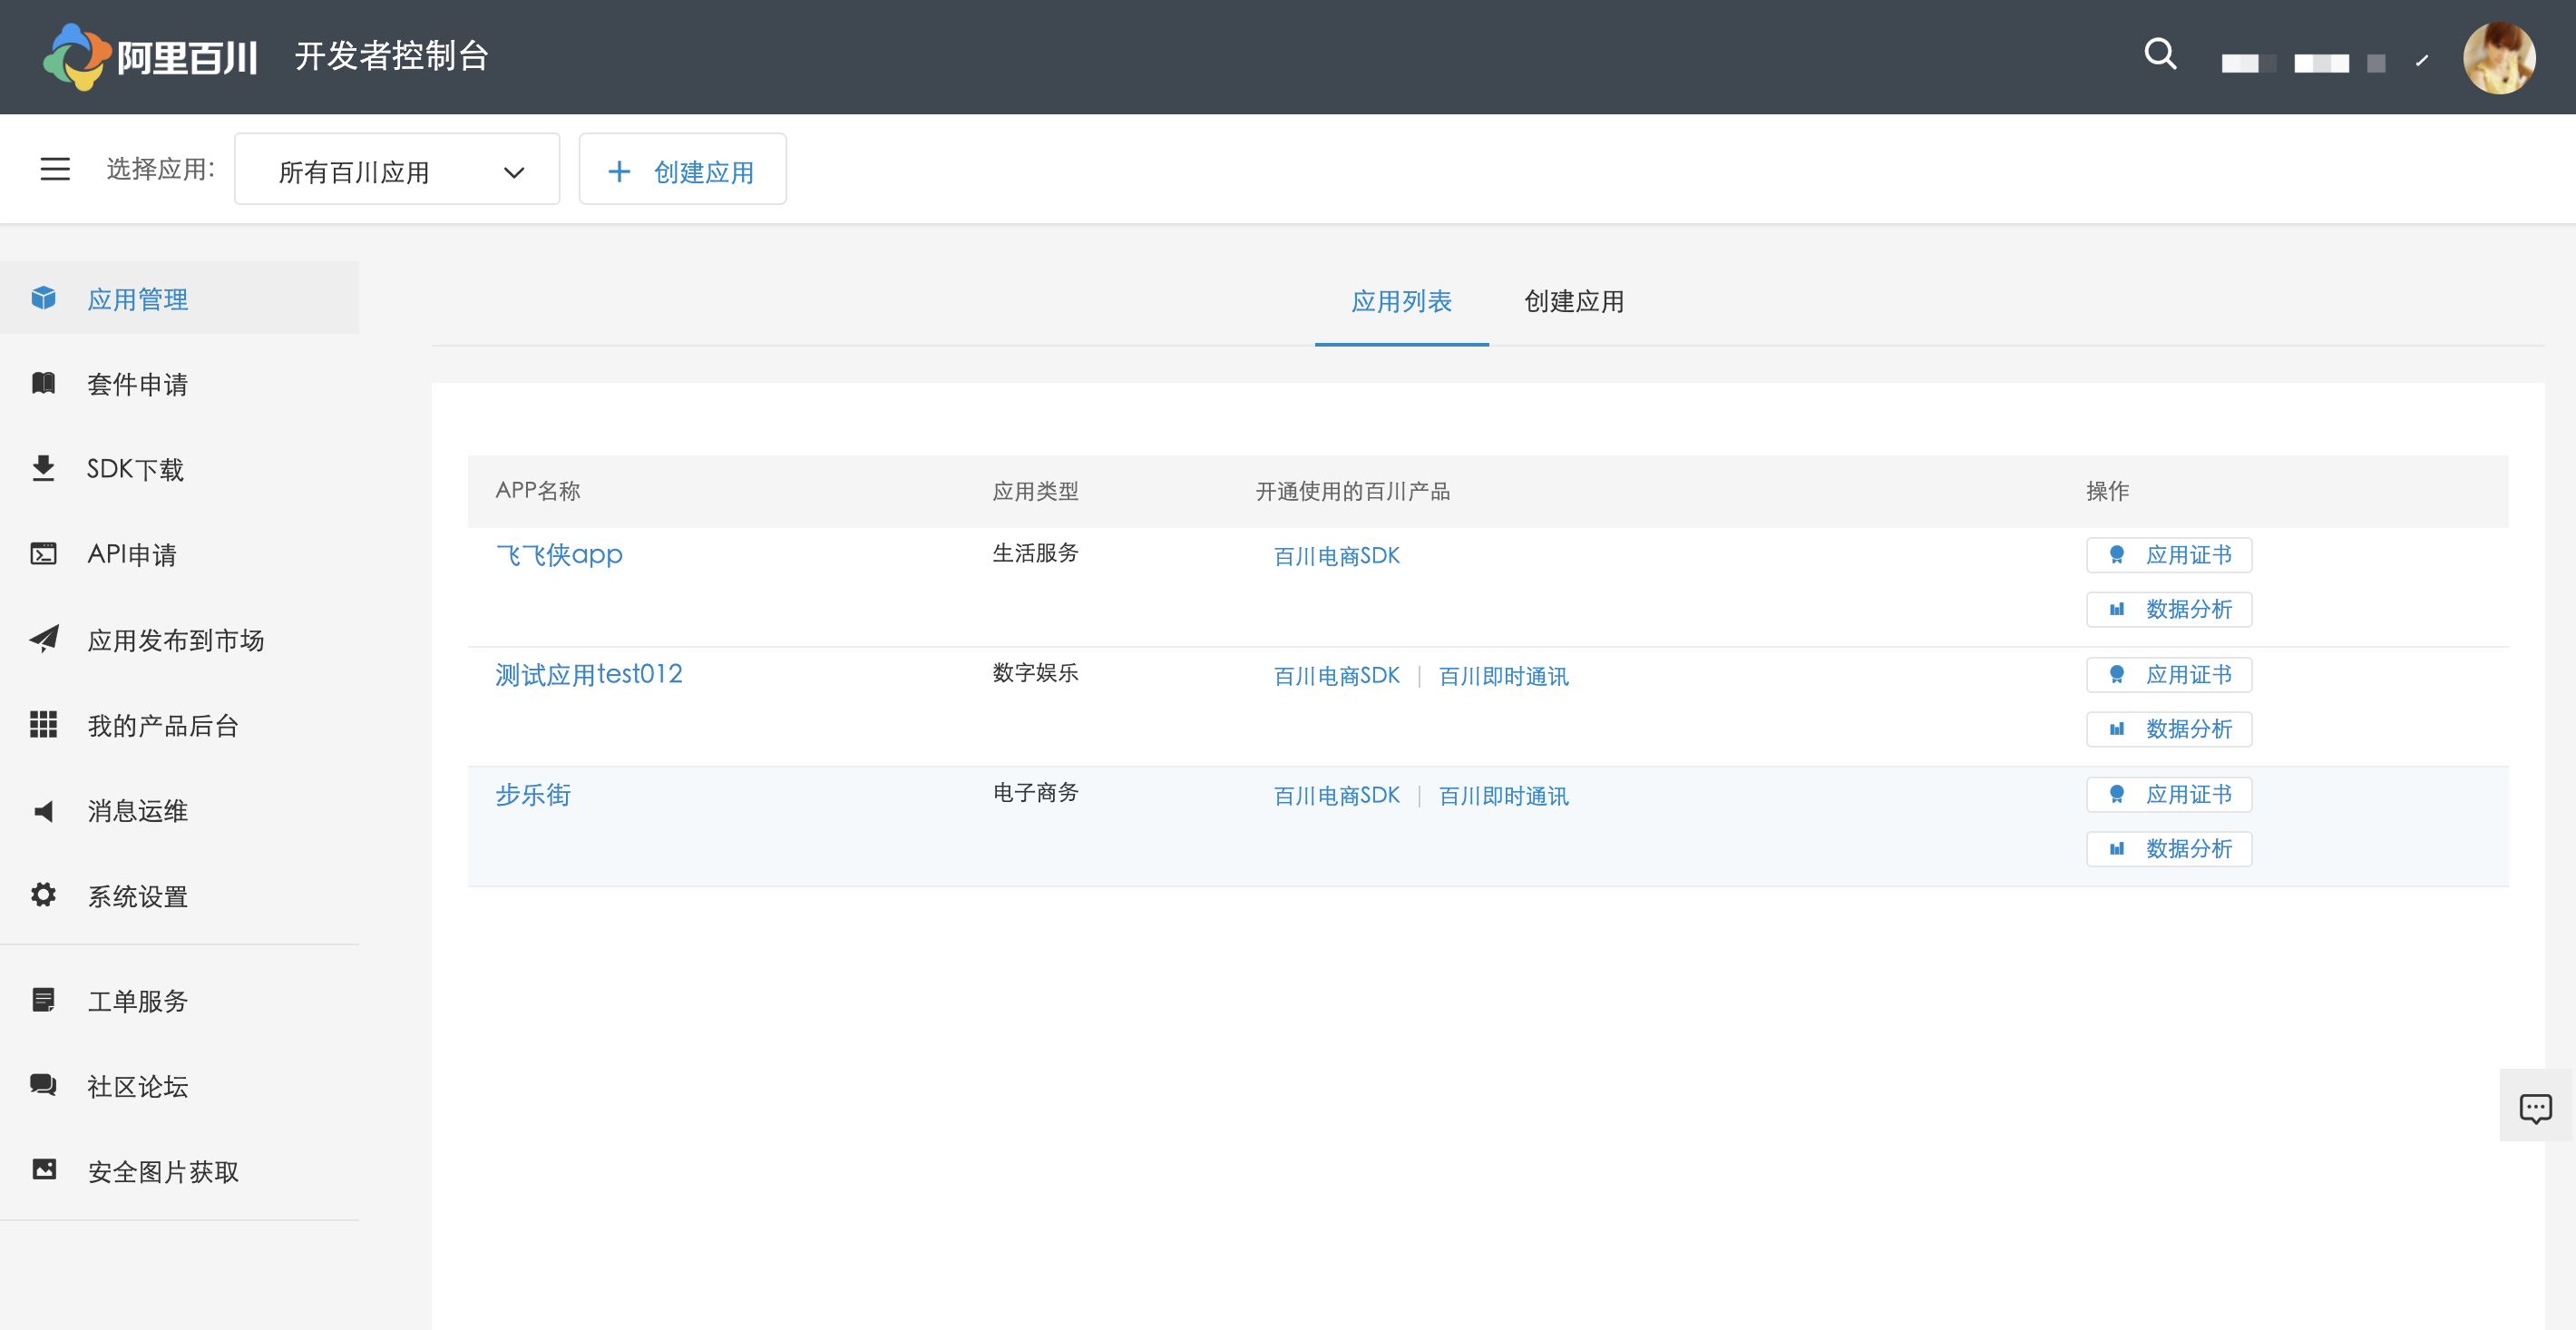The image size is (2576, 1330).
Task: Open the 测试应用test012 application link
Action: click(589, 674)
